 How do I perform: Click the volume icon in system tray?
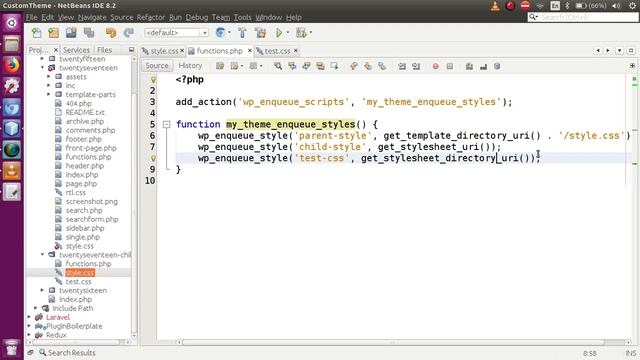pyautogui.click(x=616, y=6)
